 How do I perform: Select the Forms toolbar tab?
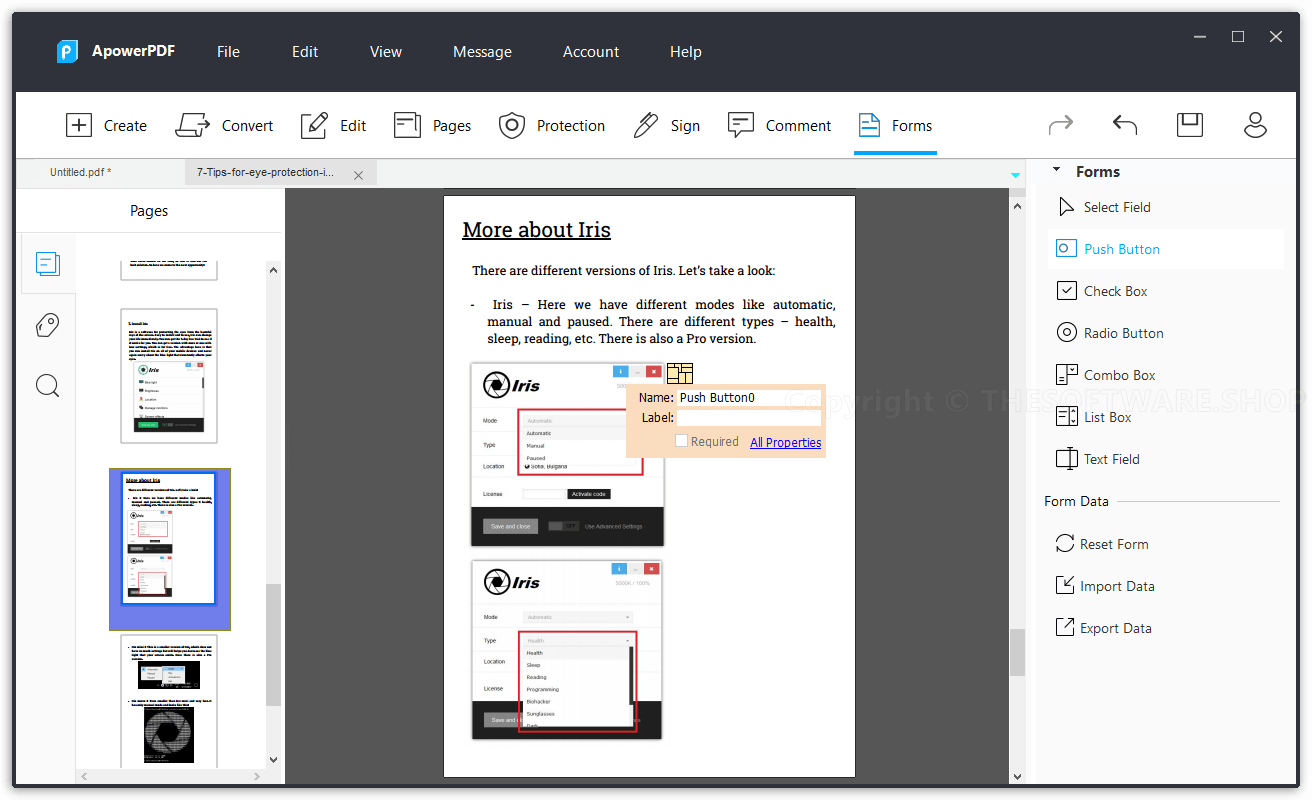coord(895,125)
